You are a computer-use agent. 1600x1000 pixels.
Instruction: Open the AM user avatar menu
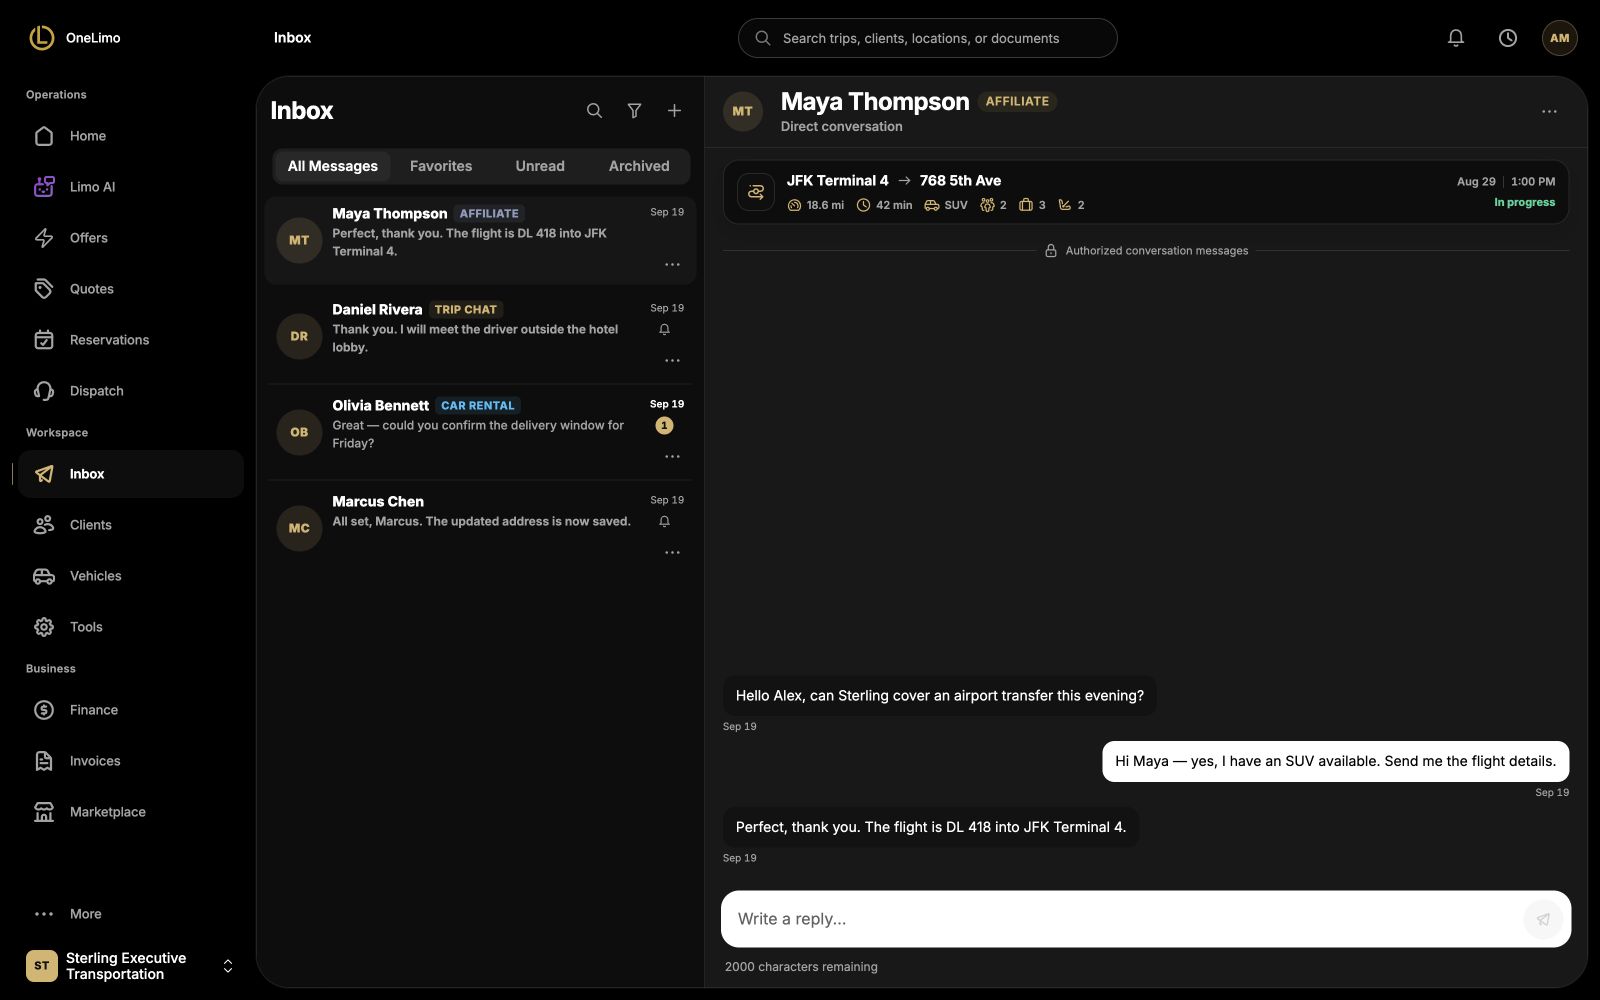pos(1559,38)
